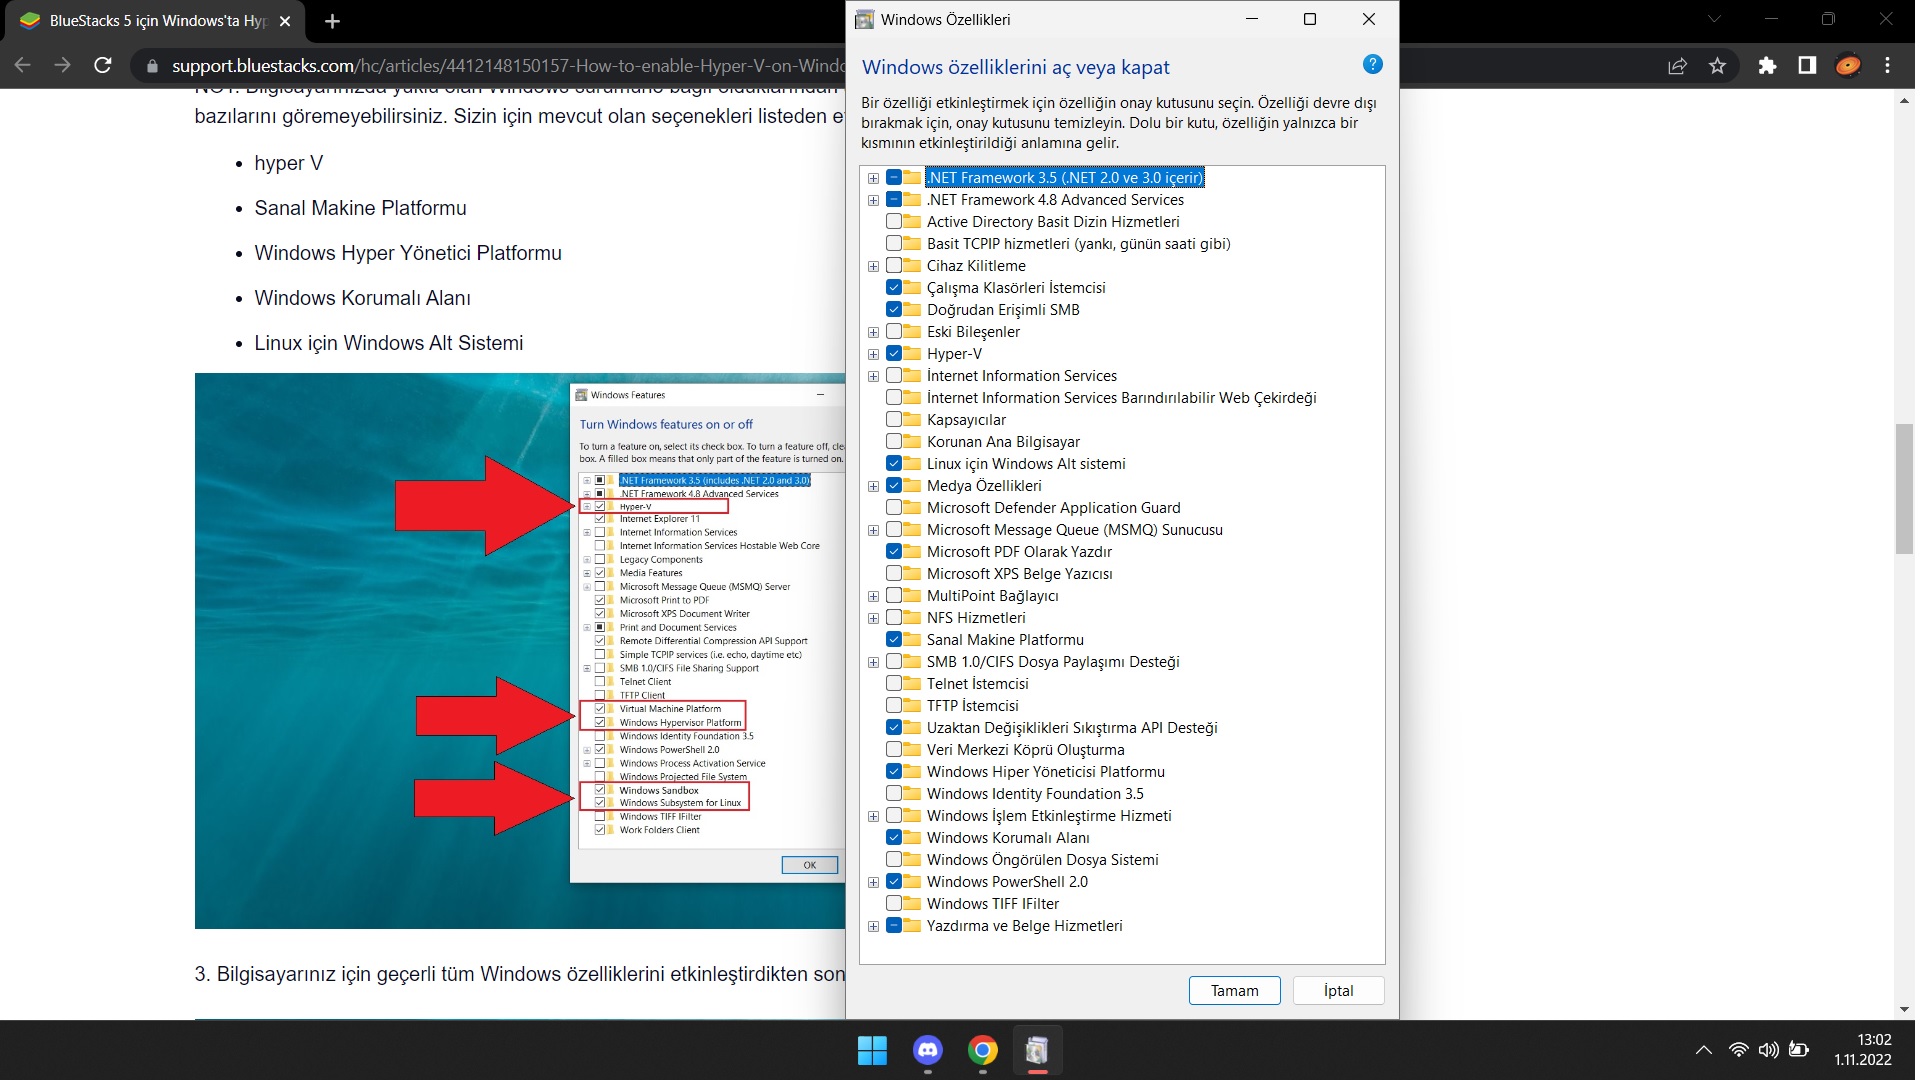
Task: Expand the .NET Framework 4.8 Advanced Services node
Action: pyautogui.click(x=873, y=201)
